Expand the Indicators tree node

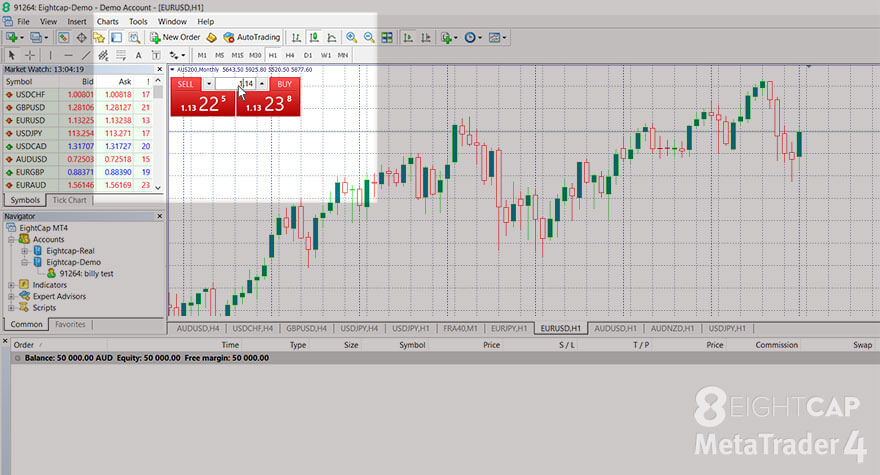(11, 285)
